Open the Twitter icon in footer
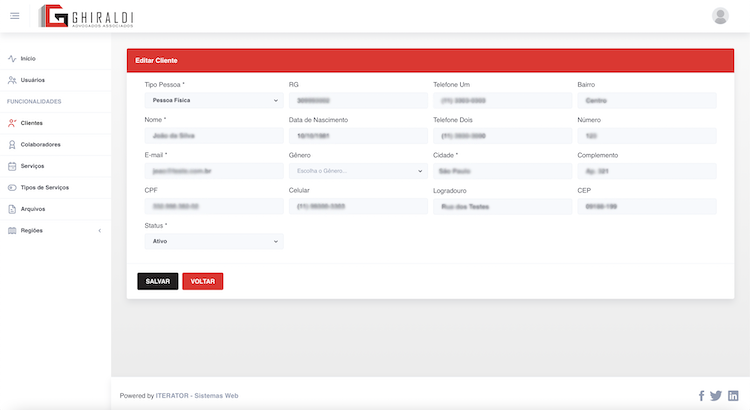 716,396
